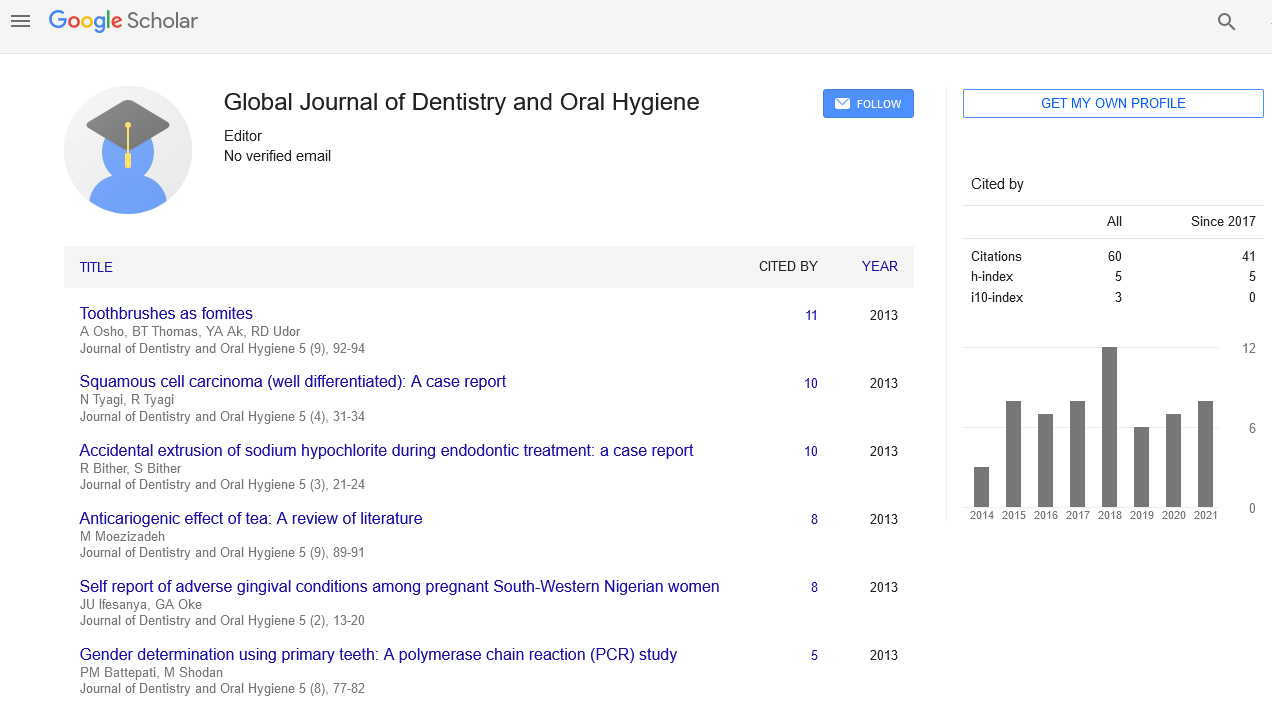Click the Follow button
This screenshot has width=1272, height=701.
(x=868, y=104)
